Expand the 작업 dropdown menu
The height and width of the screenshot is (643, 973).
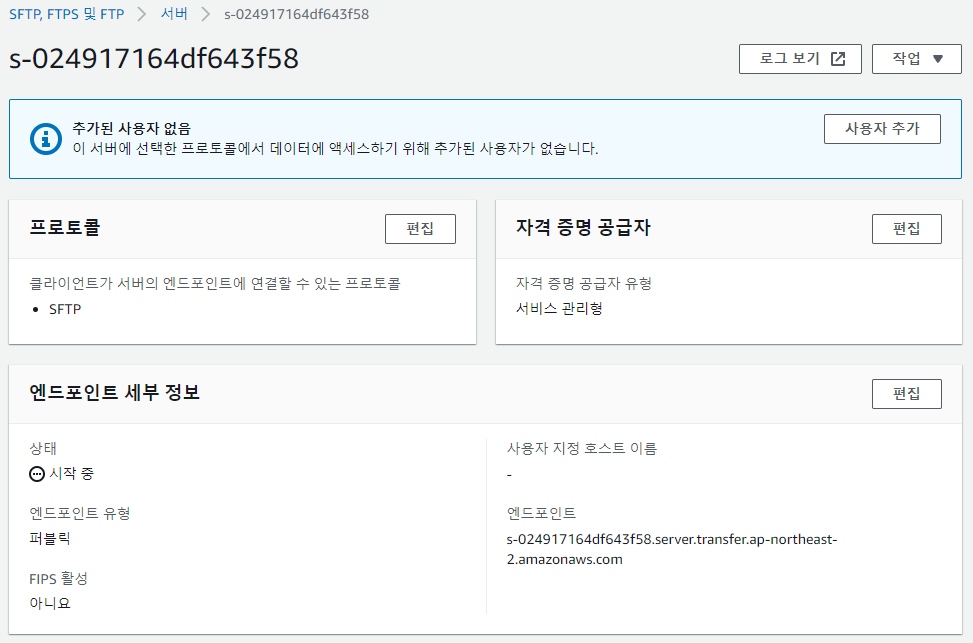[917, 59]
